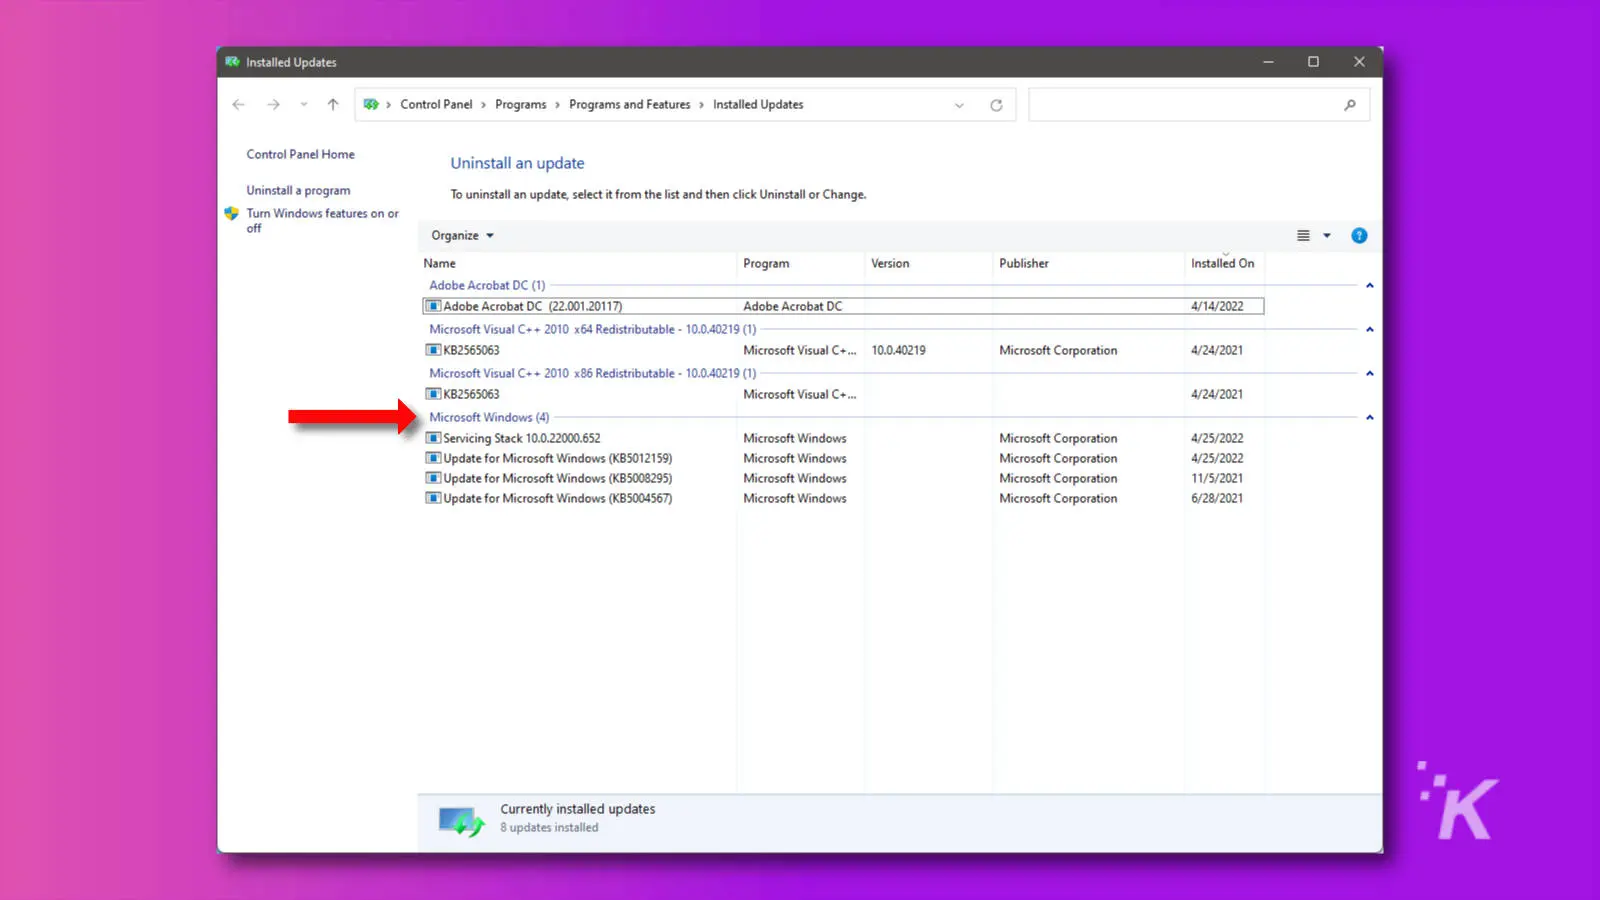Viewport: 1600px width, 900px height.
Task: Click the 4/14/2022 installed date cell
Action: pyautogui.click(x=1217, y=306)
